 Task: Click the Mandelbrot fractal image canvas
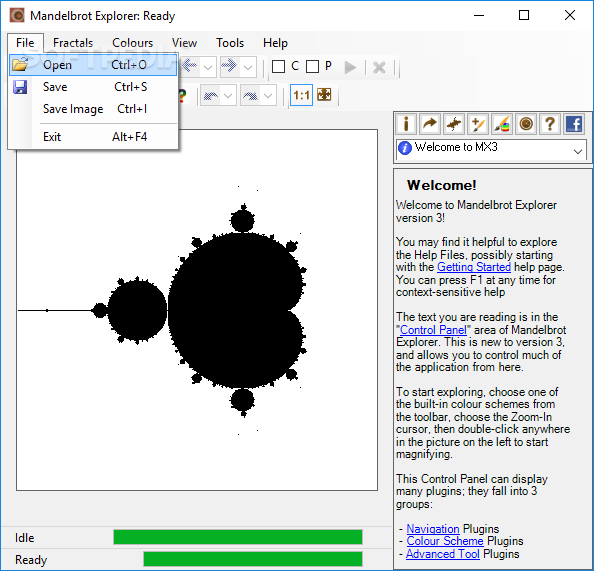point(197,310)
